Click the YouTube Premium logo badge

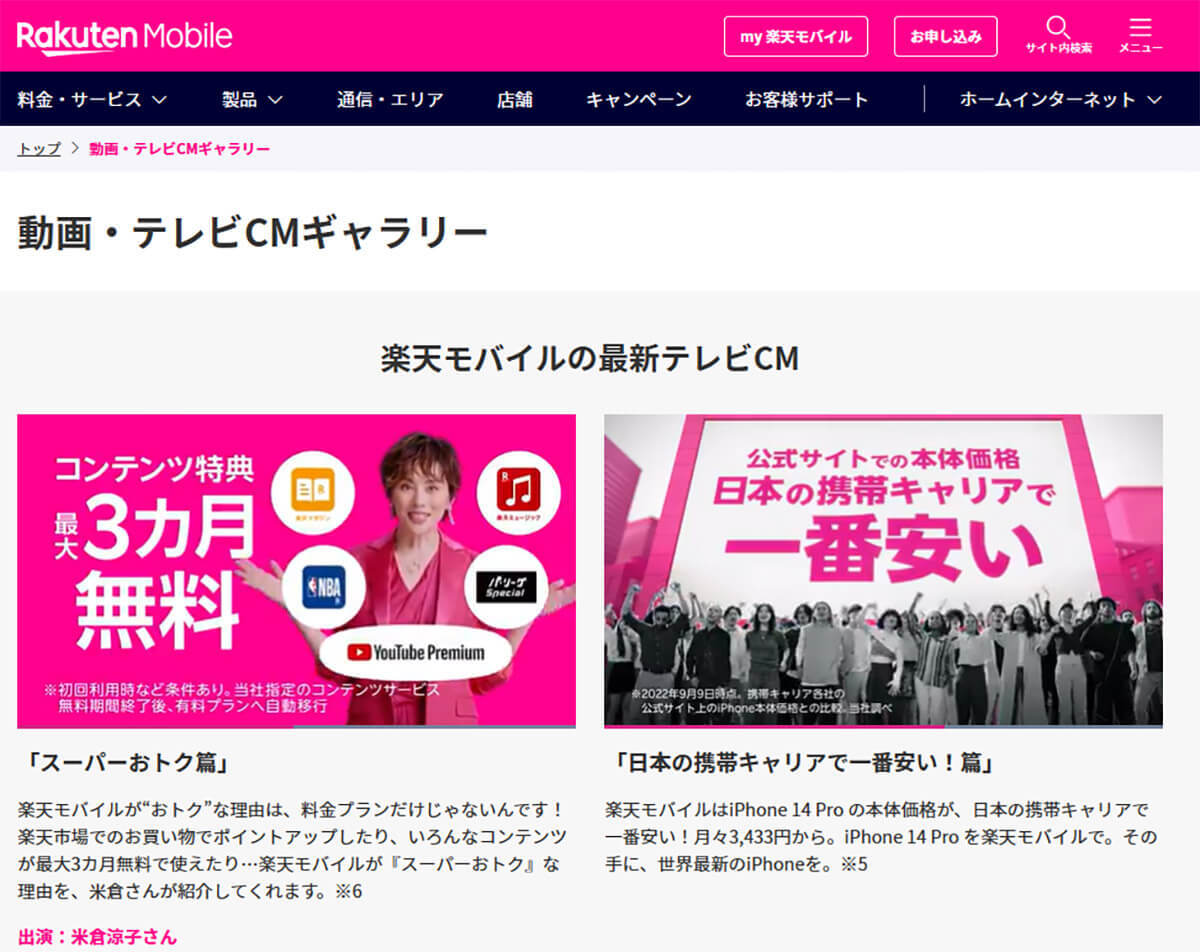tap(416, 653)
